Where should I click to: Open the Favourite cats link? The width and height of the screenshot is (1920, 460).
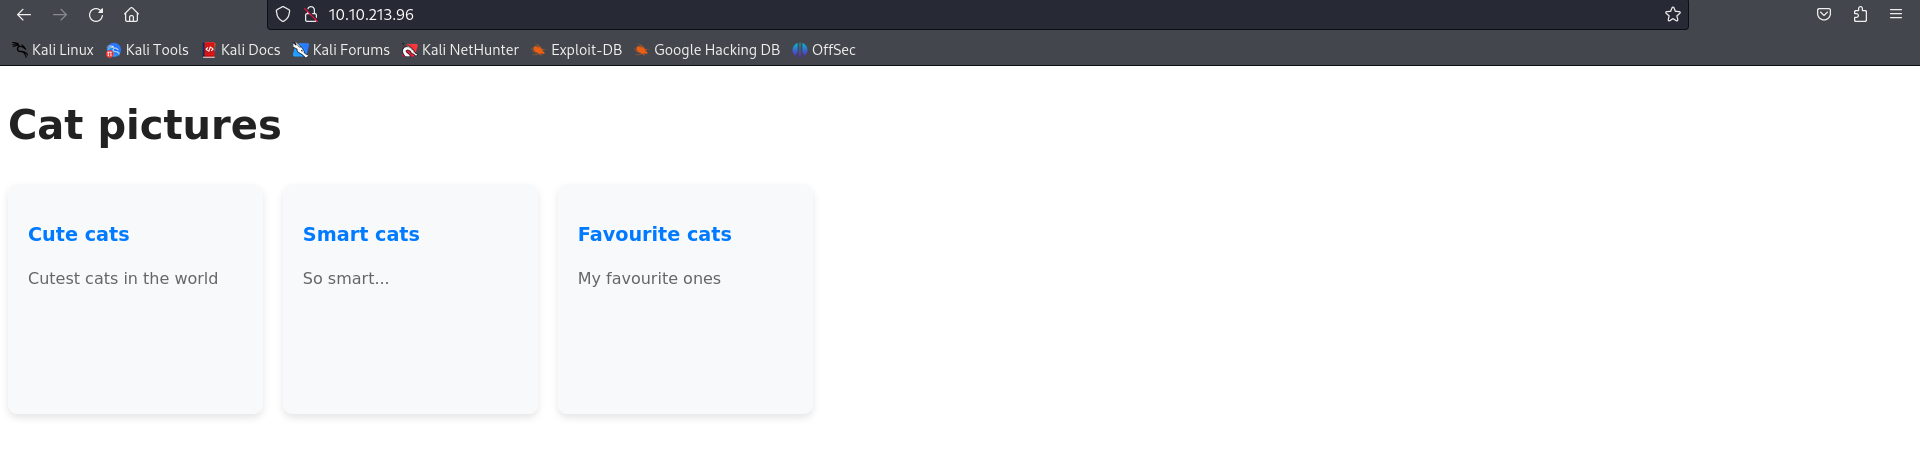(655, 234)
